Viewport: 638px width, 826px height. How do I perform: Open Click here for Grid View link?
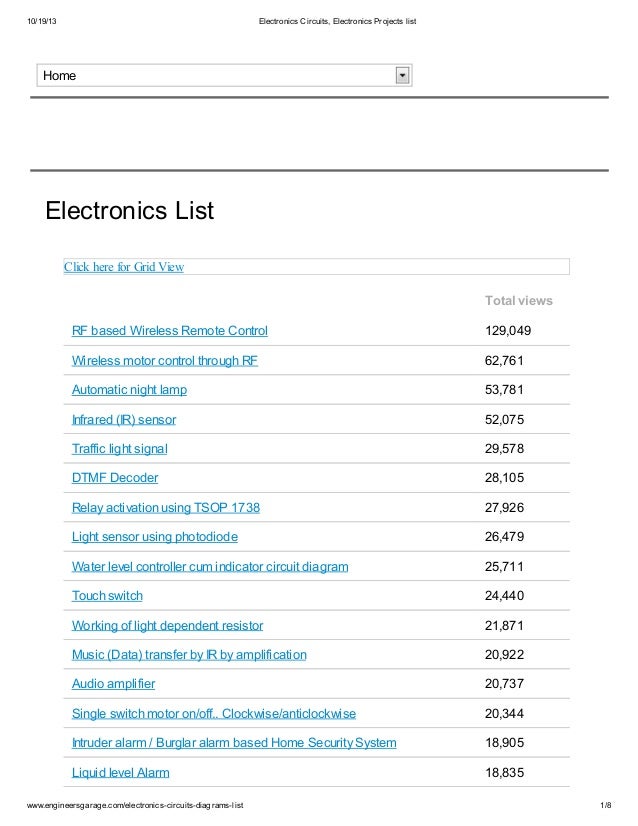click(x=124, y=267)
